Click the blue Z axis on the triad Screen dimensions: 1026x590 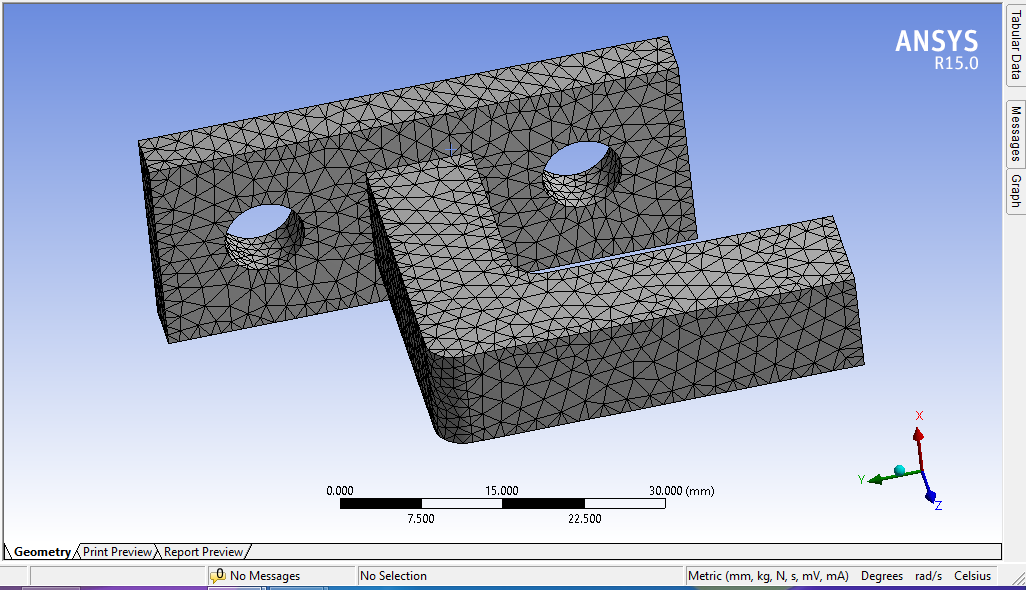931,496
